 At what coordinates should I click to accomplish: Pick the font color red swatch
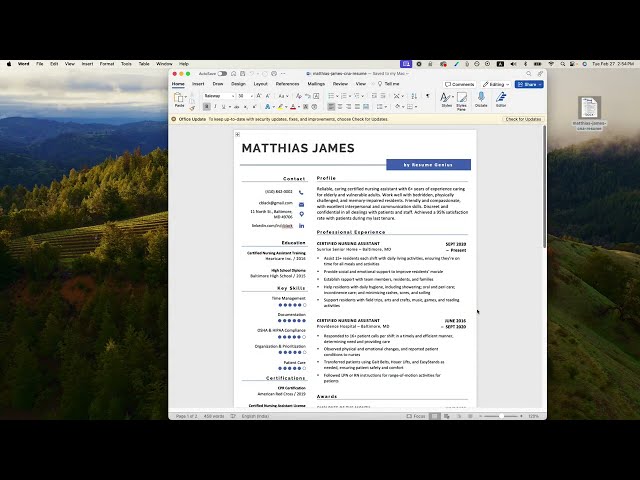pyautogui.click(x=293, y=107)
